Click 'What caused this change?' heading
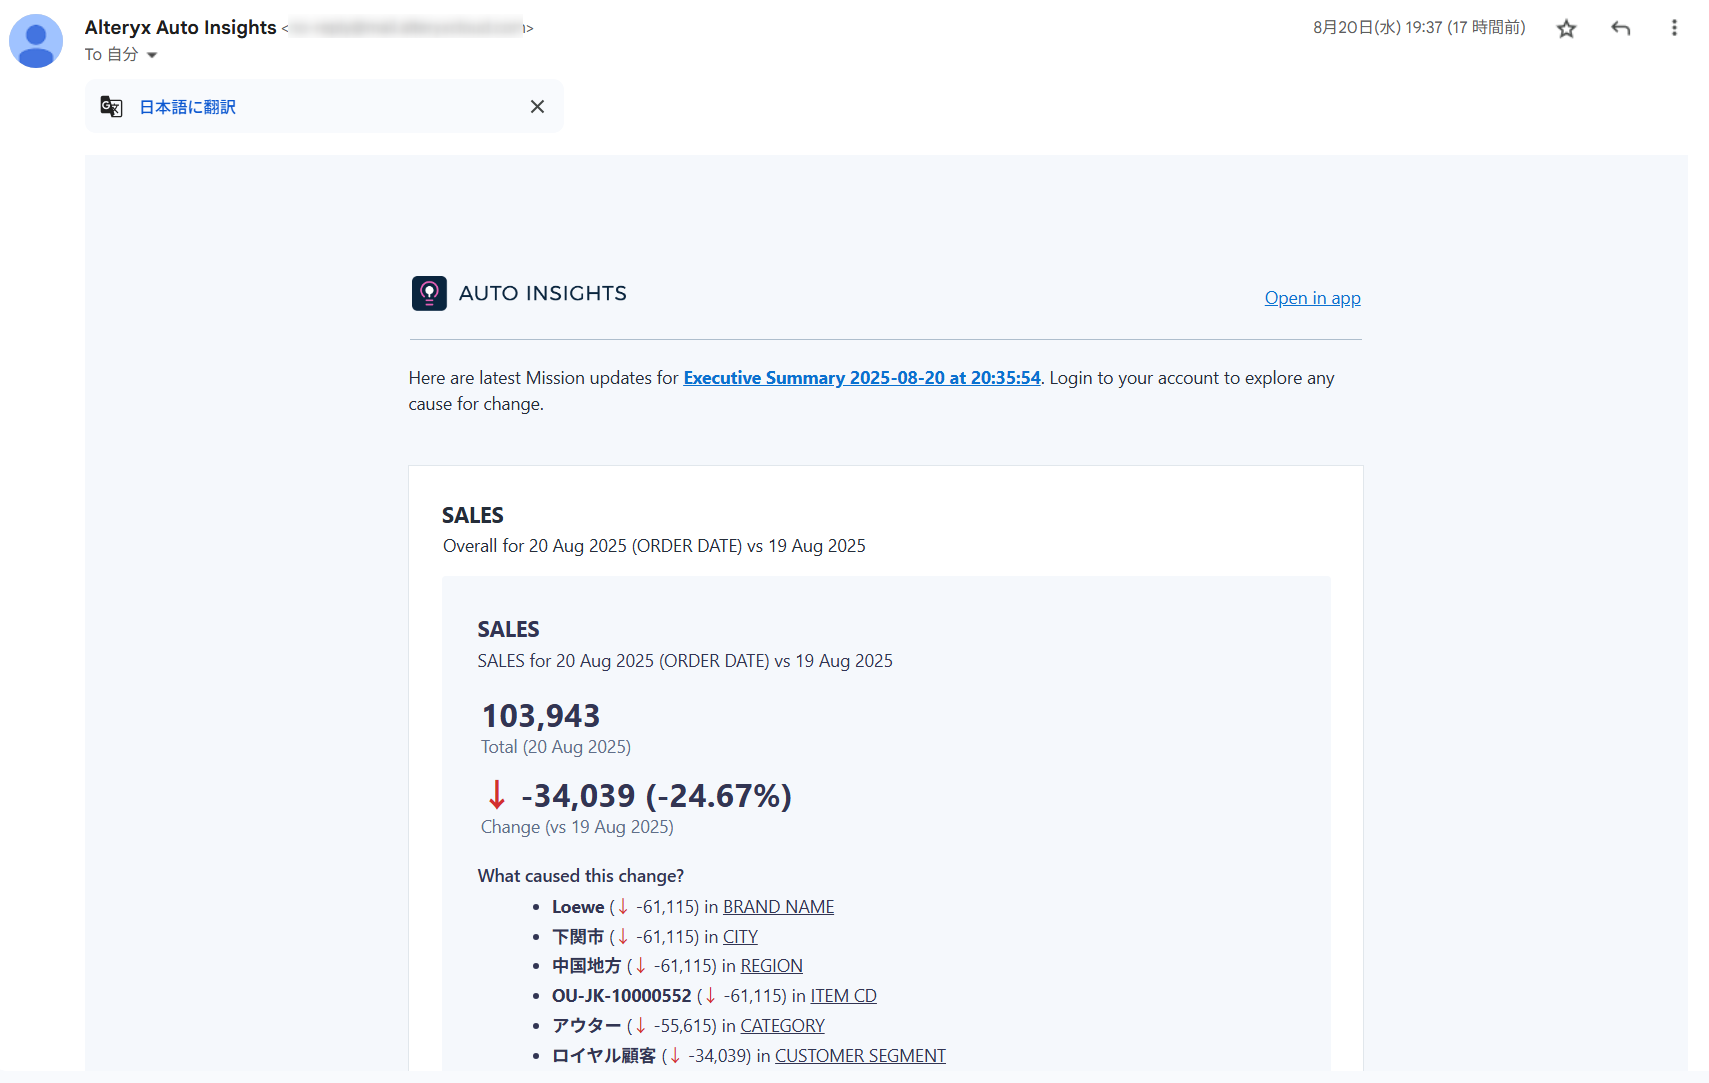The width and height of the screenshot is (1709, 1083). 581,876
